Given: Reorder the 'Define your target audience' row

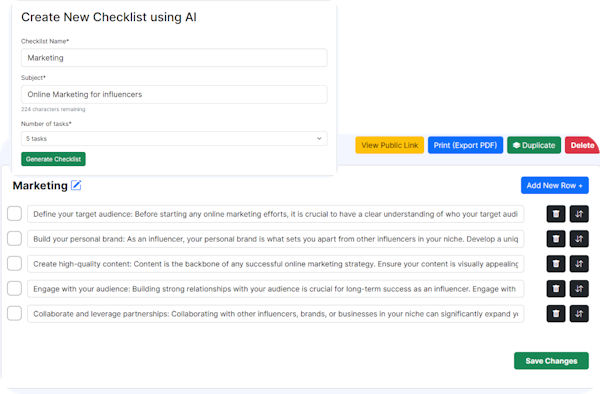Looking at the screenshot, I should coord(579,214).
